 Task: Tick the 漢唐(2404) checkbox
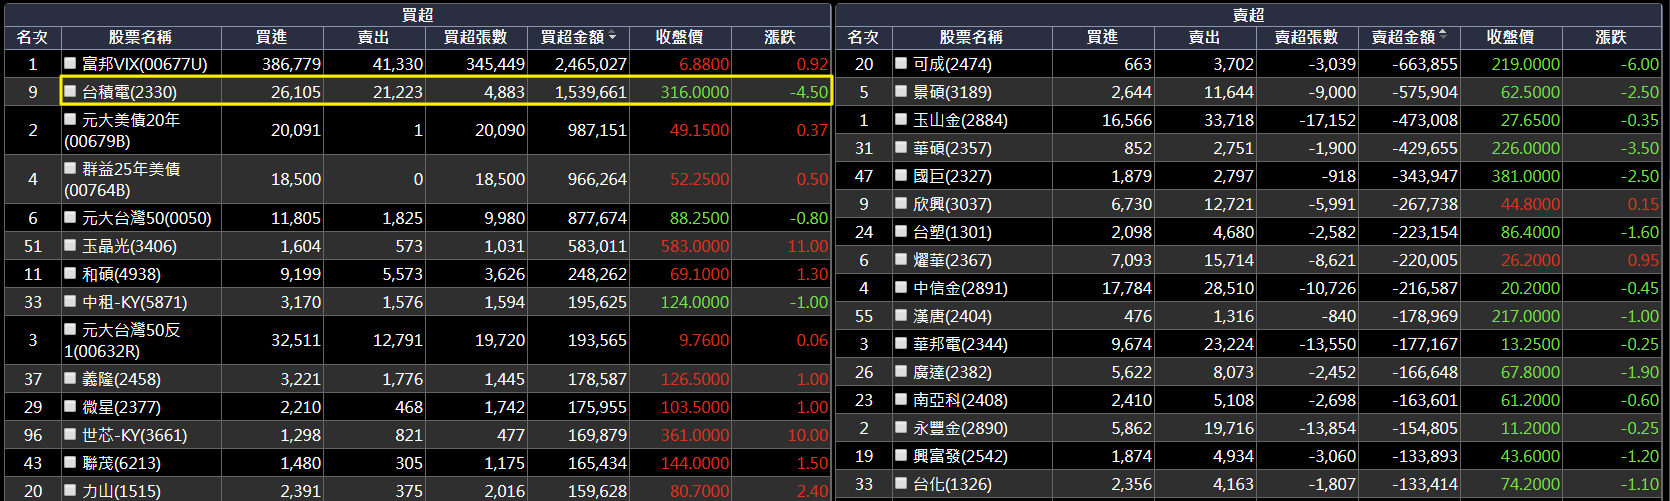[x=901, y=315]
